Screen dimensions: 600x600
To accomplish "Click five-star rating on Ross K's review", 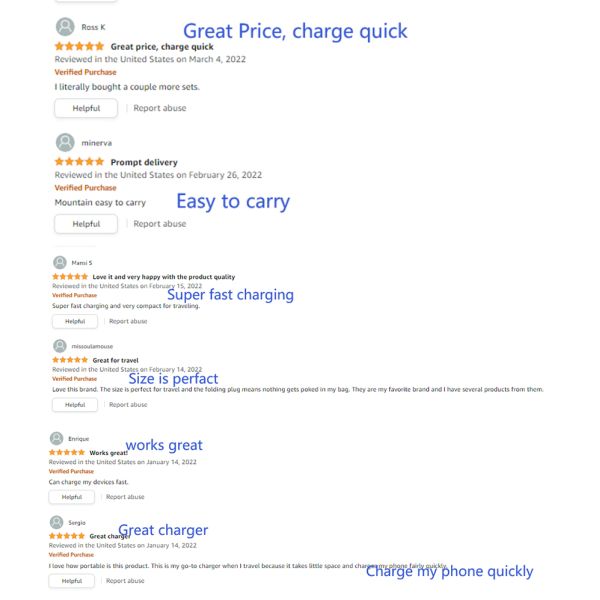I will click(x=79, y=47).
